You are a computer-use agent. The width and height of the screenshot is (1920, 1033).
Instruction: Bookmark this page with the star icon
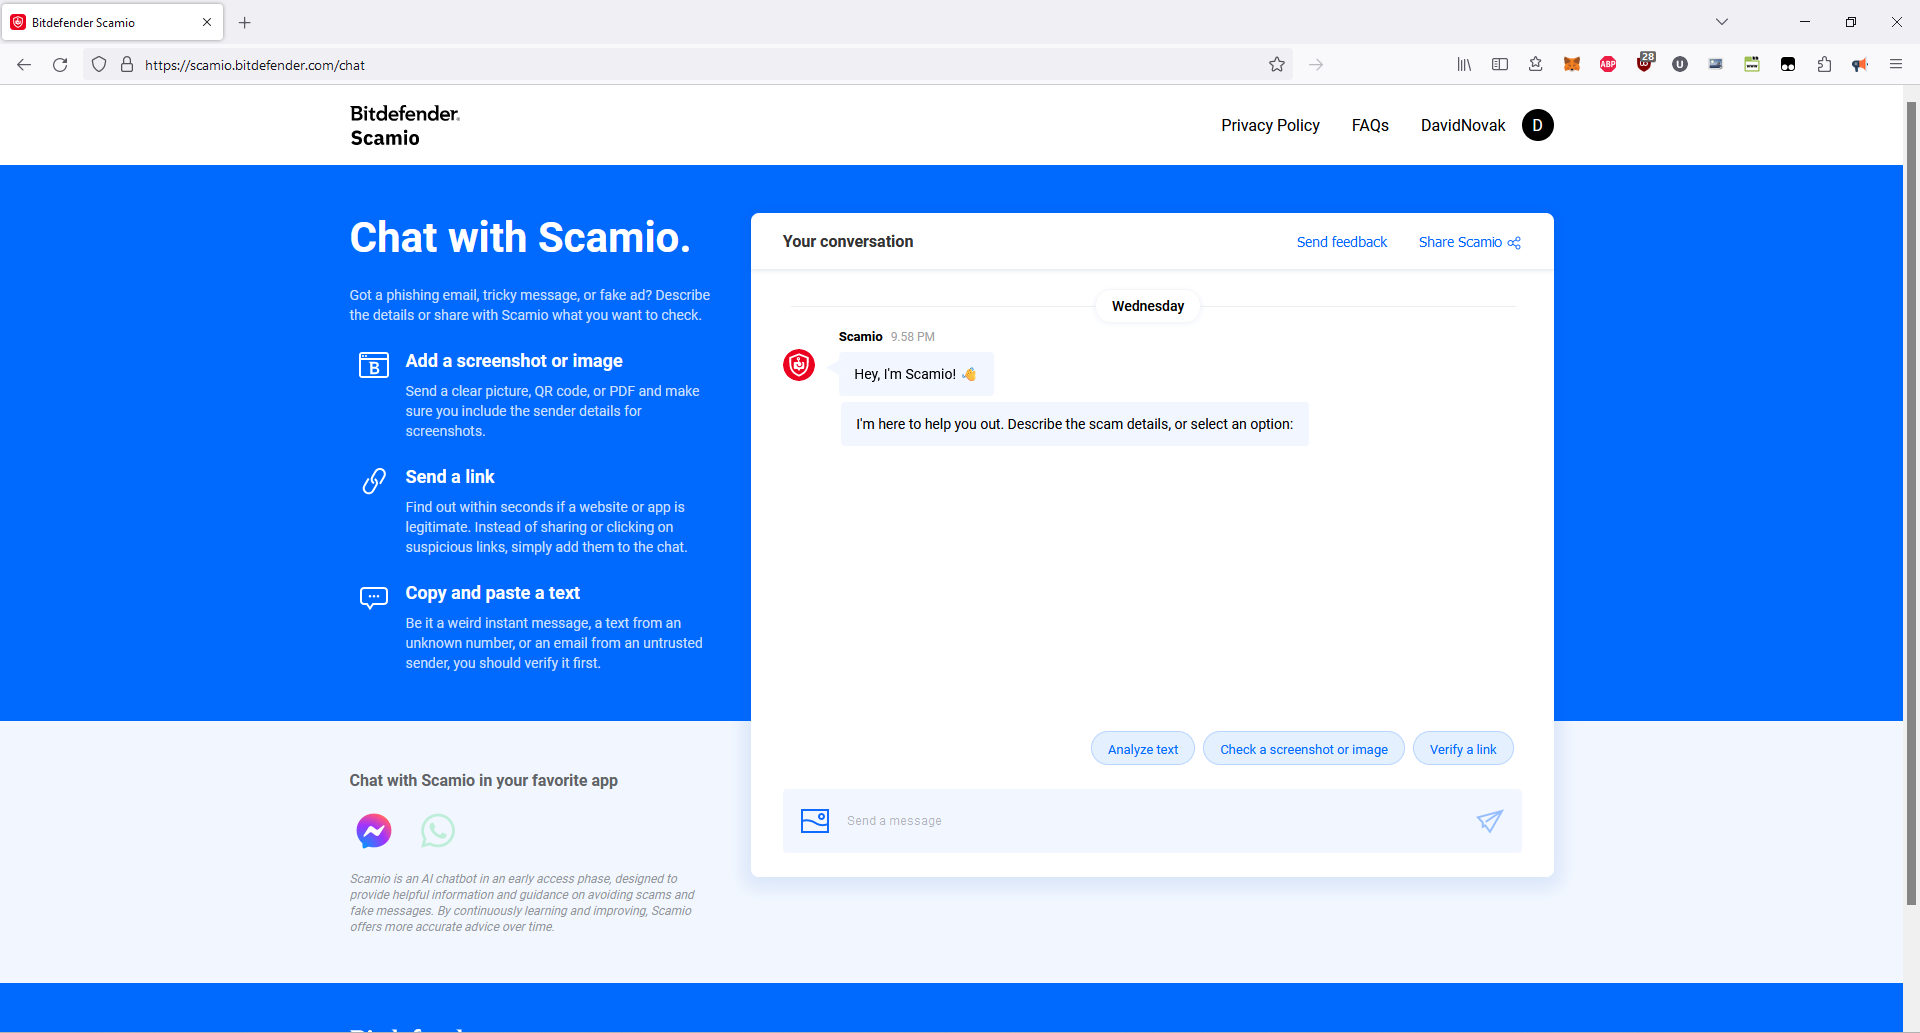pos(1277,65)
